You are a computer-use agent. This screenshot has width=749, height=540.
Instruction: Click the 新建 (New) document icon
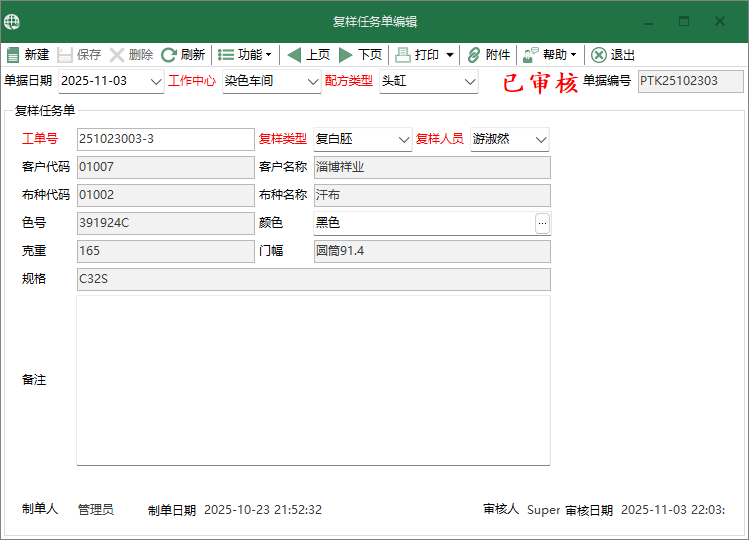coord(13,55)
